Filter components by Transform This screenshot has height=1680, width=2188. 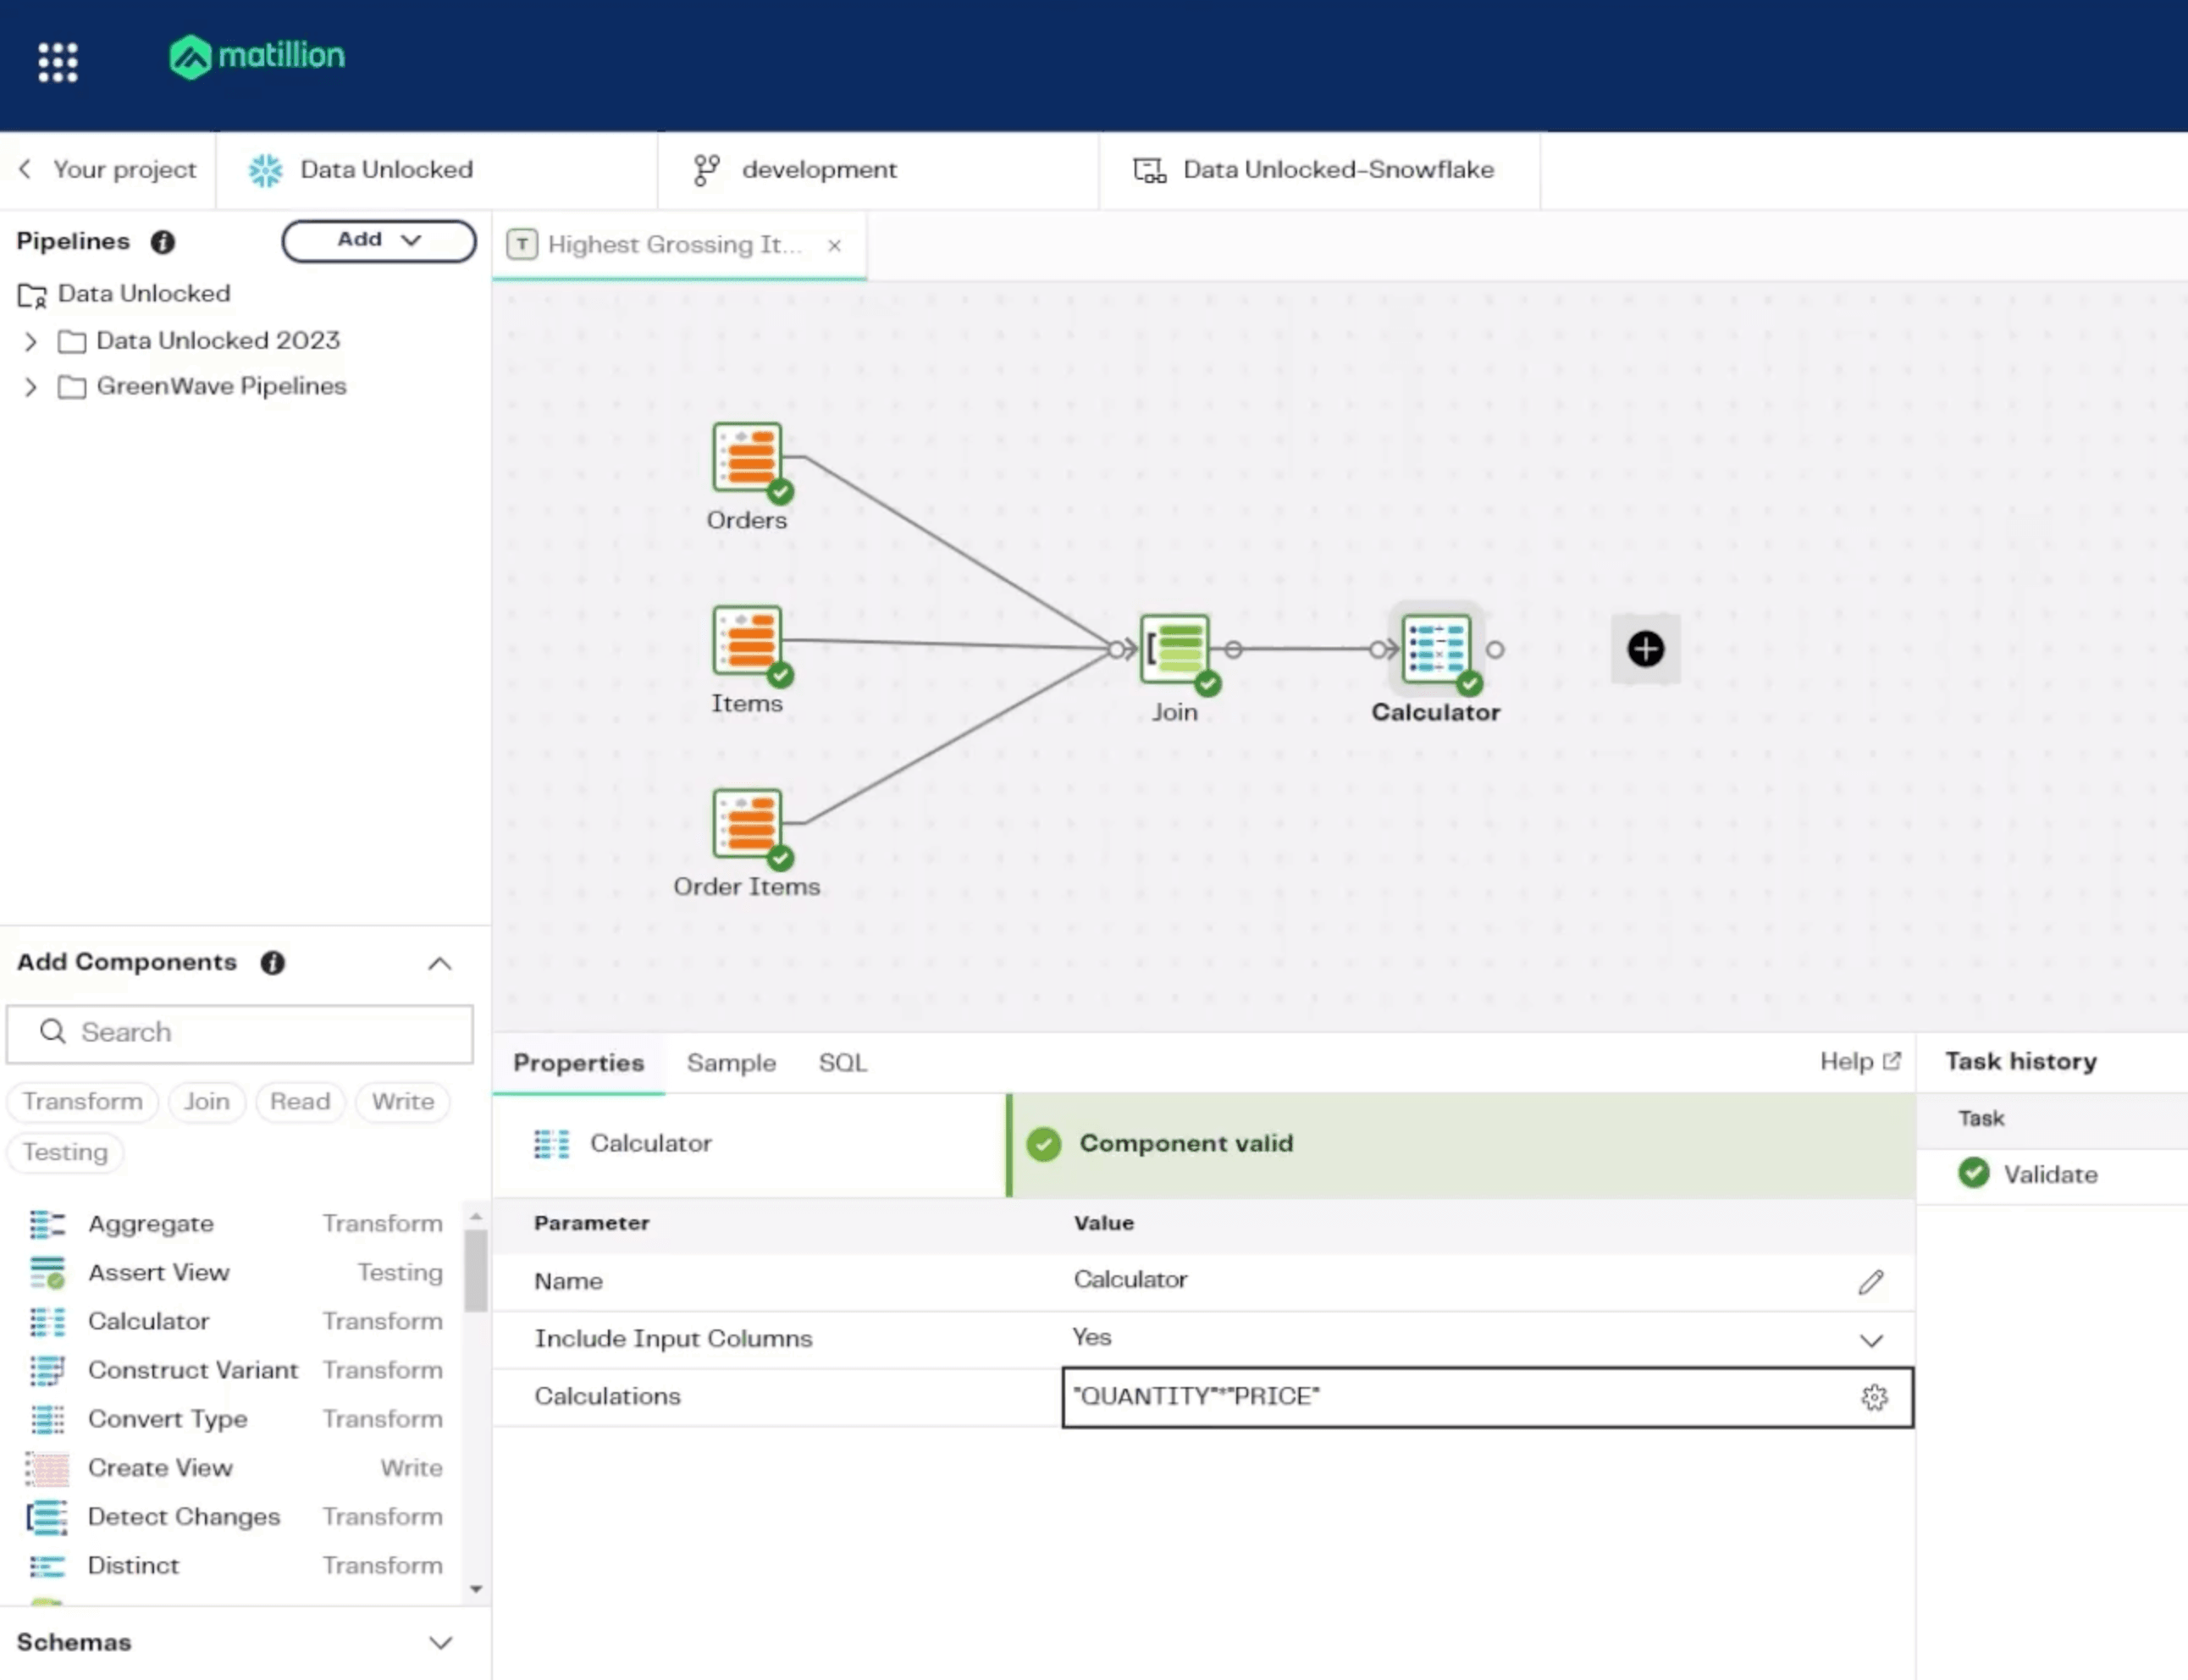click(x=82, y=1101)
